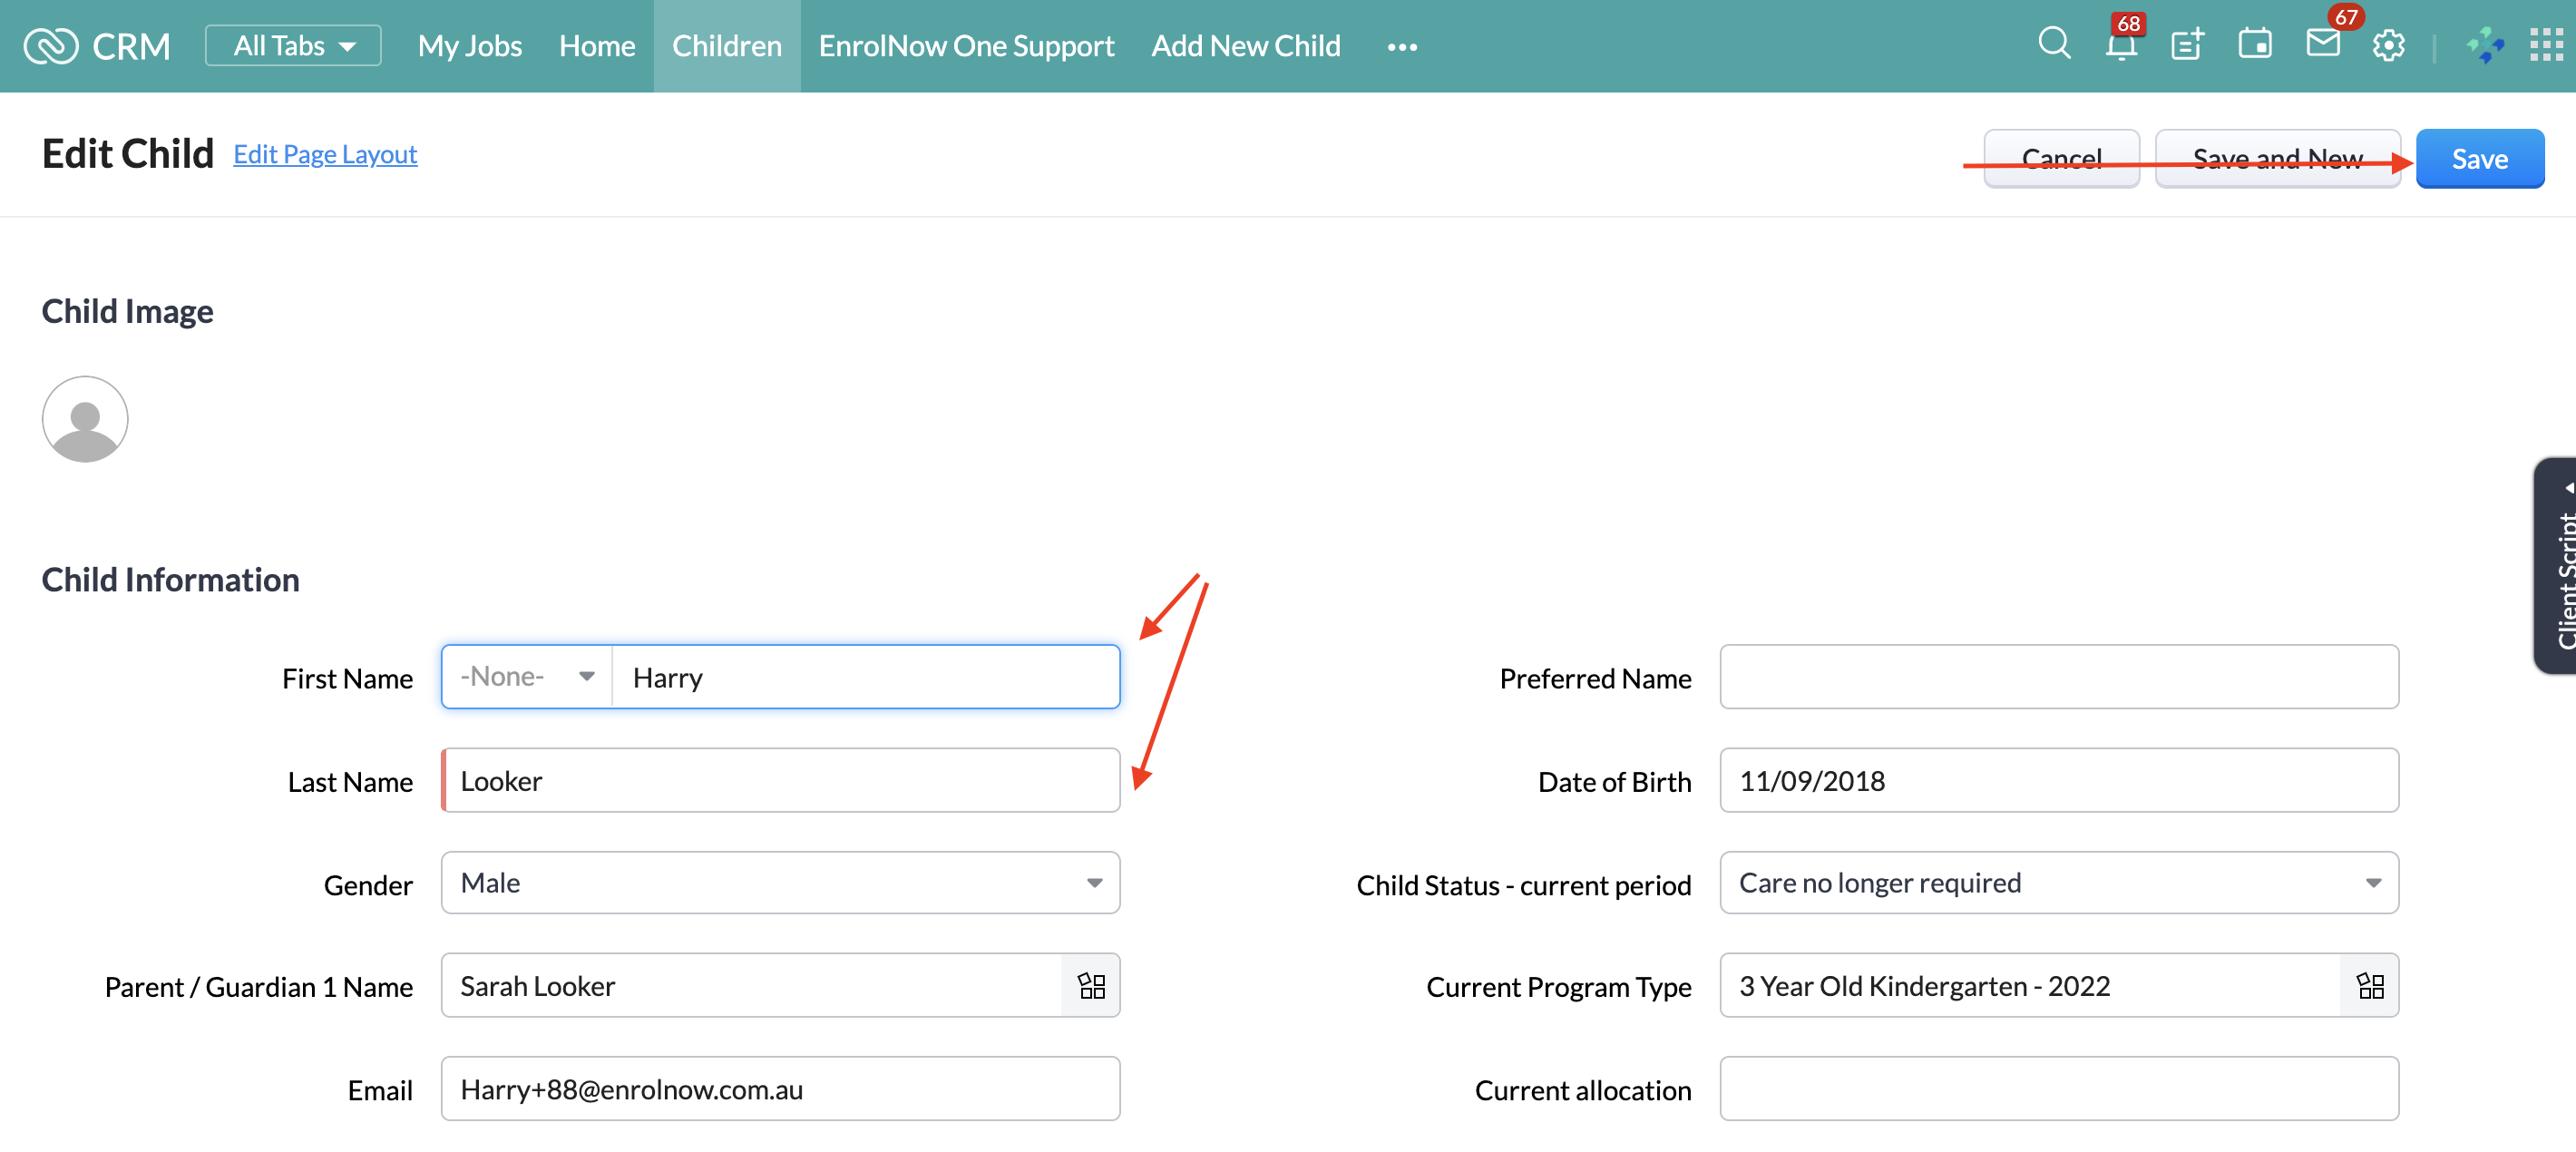Open the -None- salutation dropdown

click(527, 677)
